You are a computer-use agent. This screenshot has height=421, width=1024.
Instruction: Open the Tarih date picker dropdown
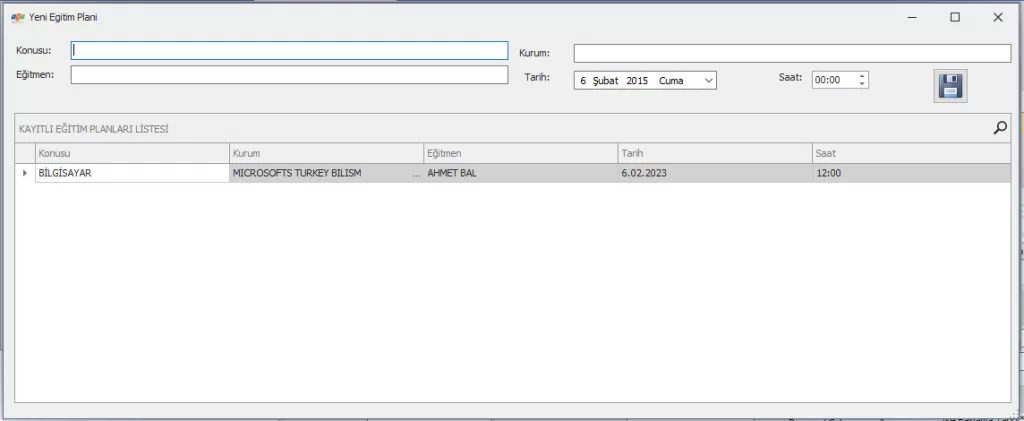[x=708, y=80]
